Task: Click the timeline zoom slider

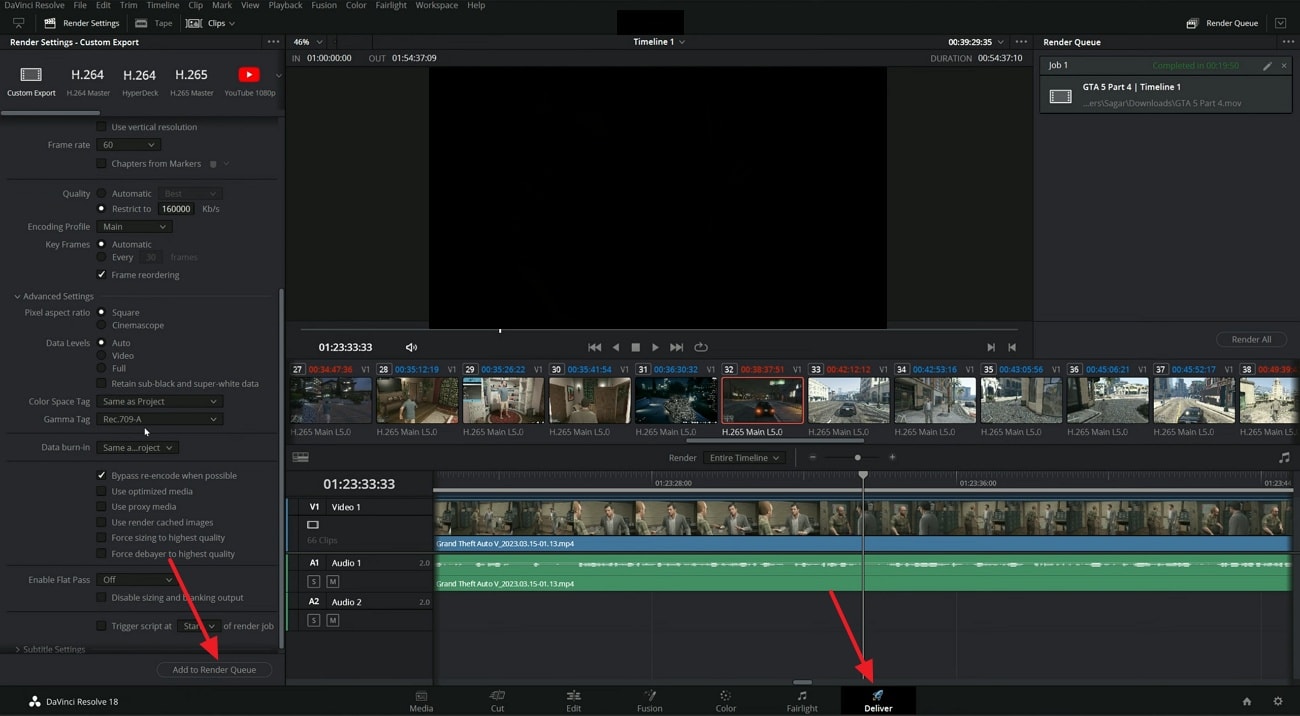Action: tap(857, 457)
